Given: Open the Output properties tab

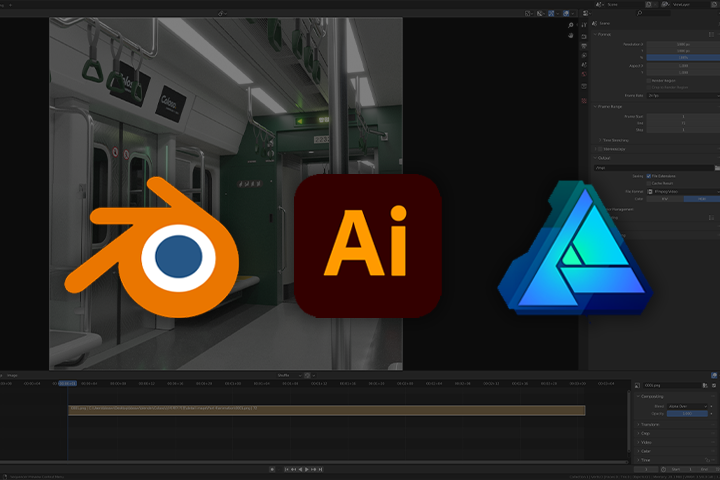Looking at the screenshot, I should pos(584,46).
